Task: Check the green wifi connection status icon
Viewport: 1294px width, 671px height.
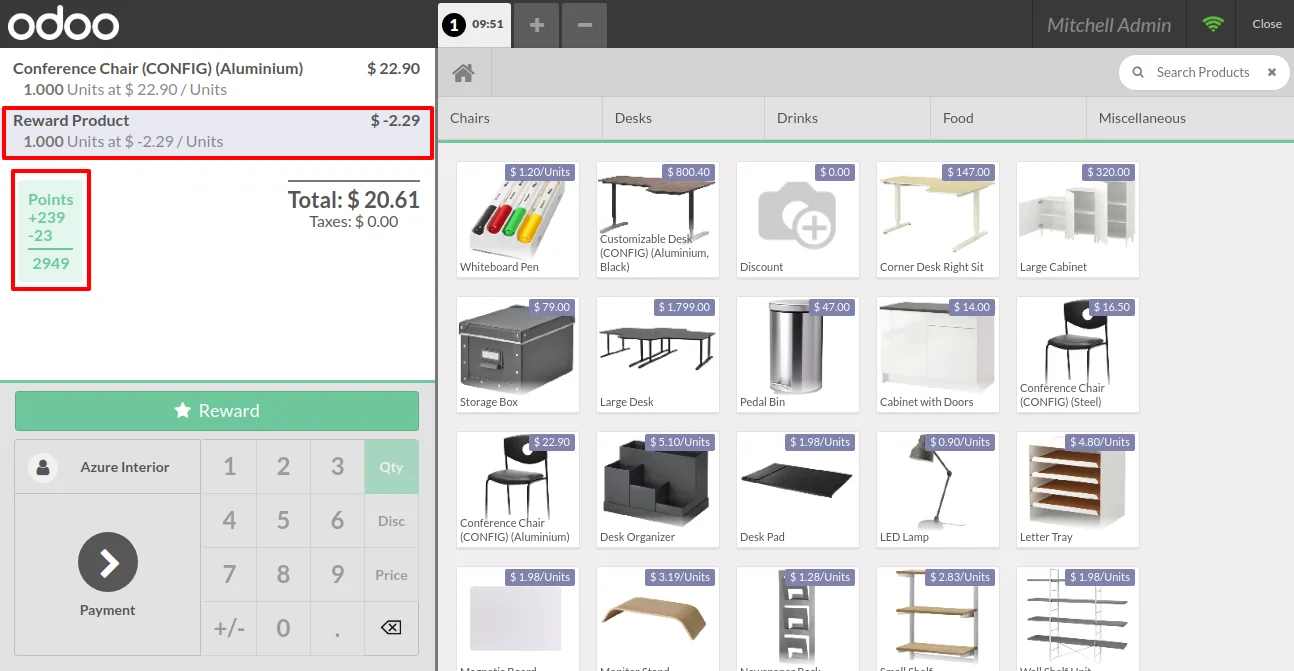Action: point(1213,24)
